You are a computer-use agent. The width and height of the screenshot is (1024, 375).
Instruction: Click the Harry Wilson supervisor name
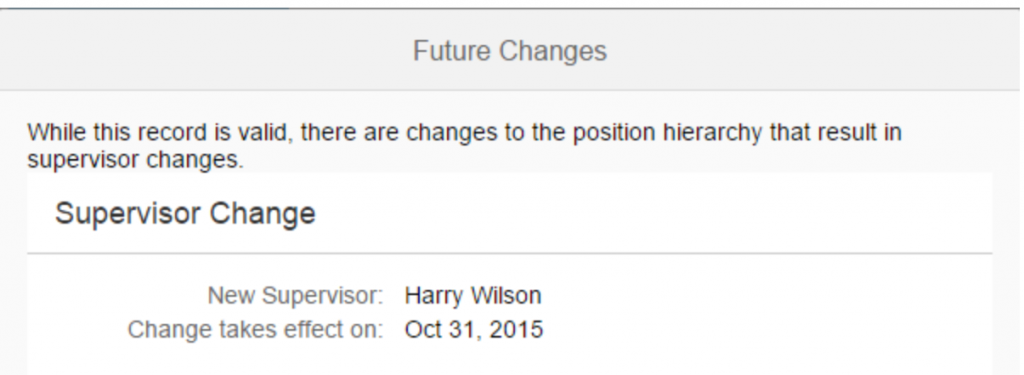(x=473, y=295)
